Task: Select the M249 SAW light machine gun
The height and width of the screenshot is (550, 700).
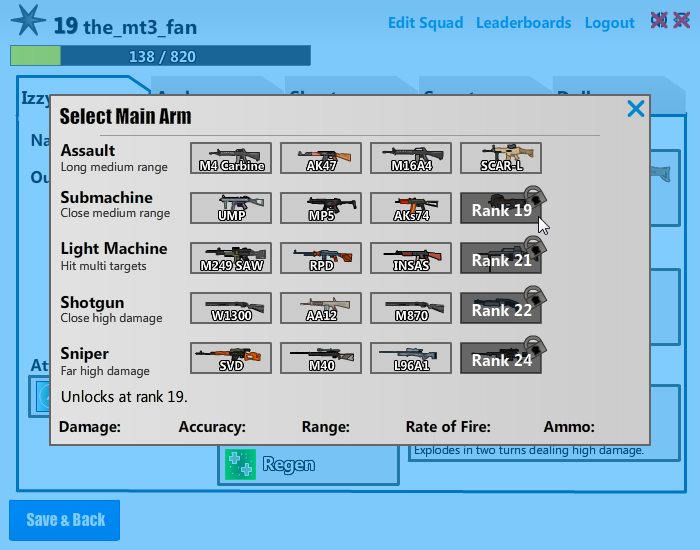Action: (x=231, y=258)
